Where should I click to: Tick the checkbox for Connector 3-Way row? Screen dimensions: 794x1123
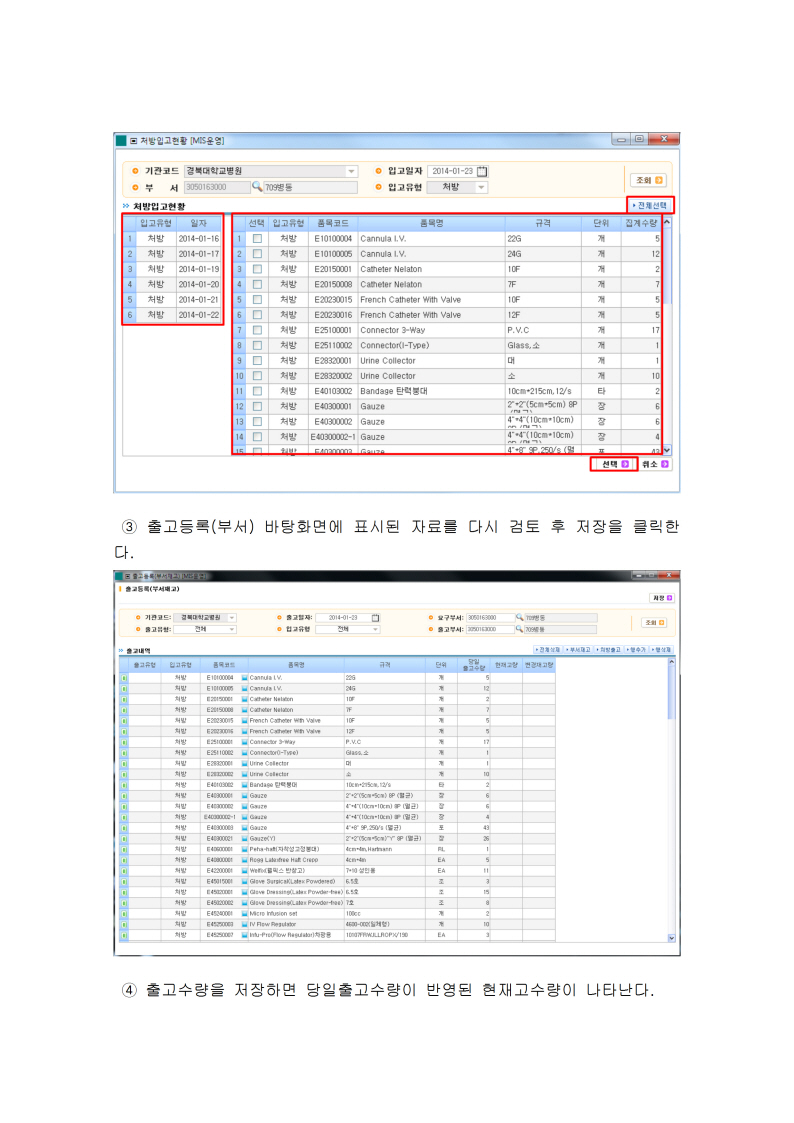pyautogui.click(x=257, y=330)
